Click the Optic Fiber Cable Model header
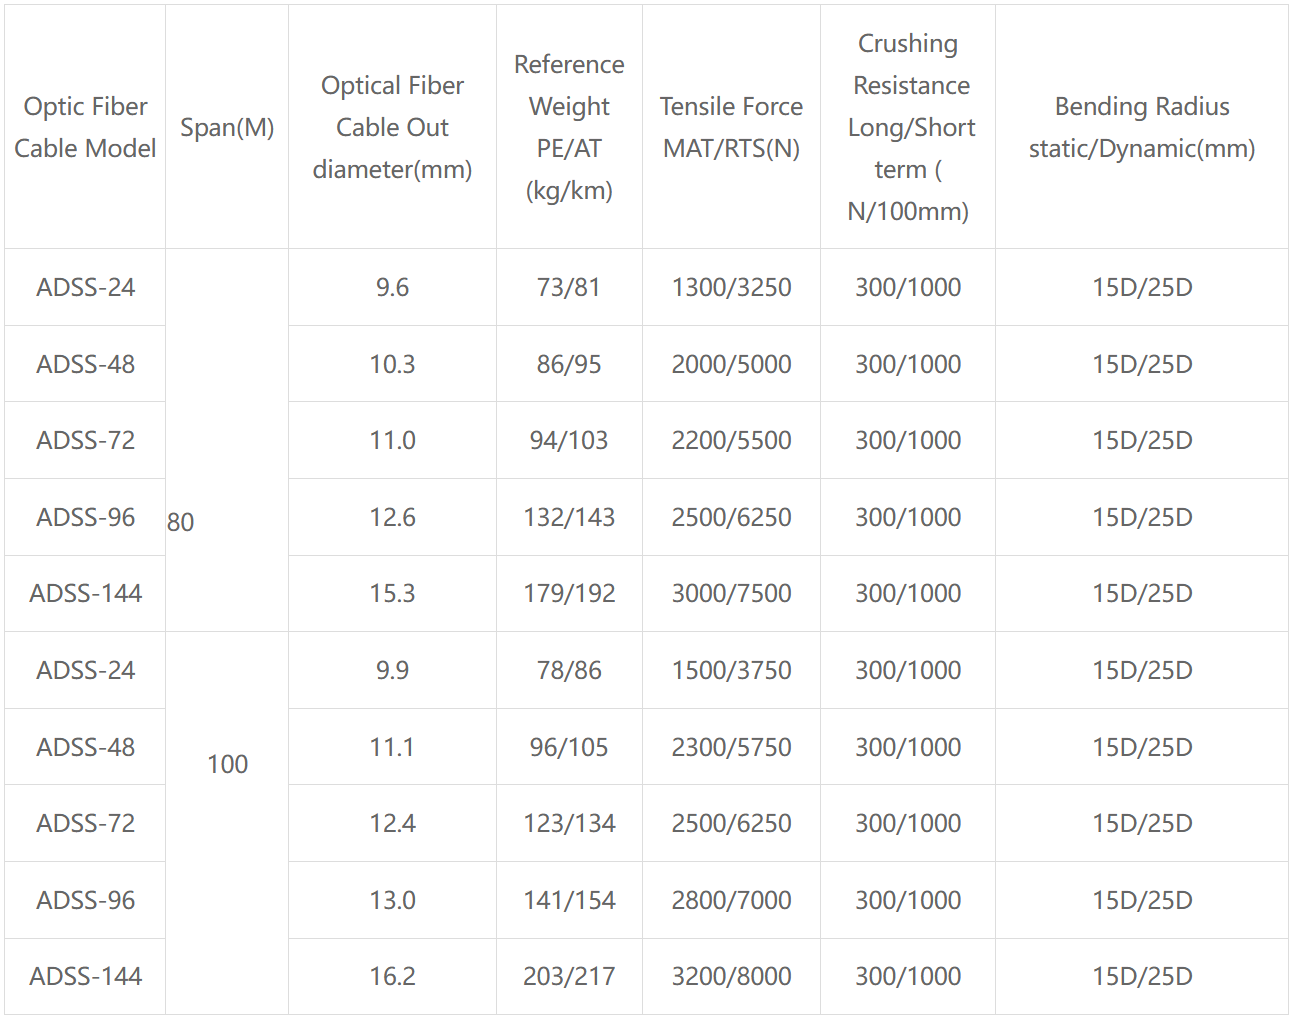Image resolution: width=1296 pixels, height=1023 pixels. click(85, 127)
